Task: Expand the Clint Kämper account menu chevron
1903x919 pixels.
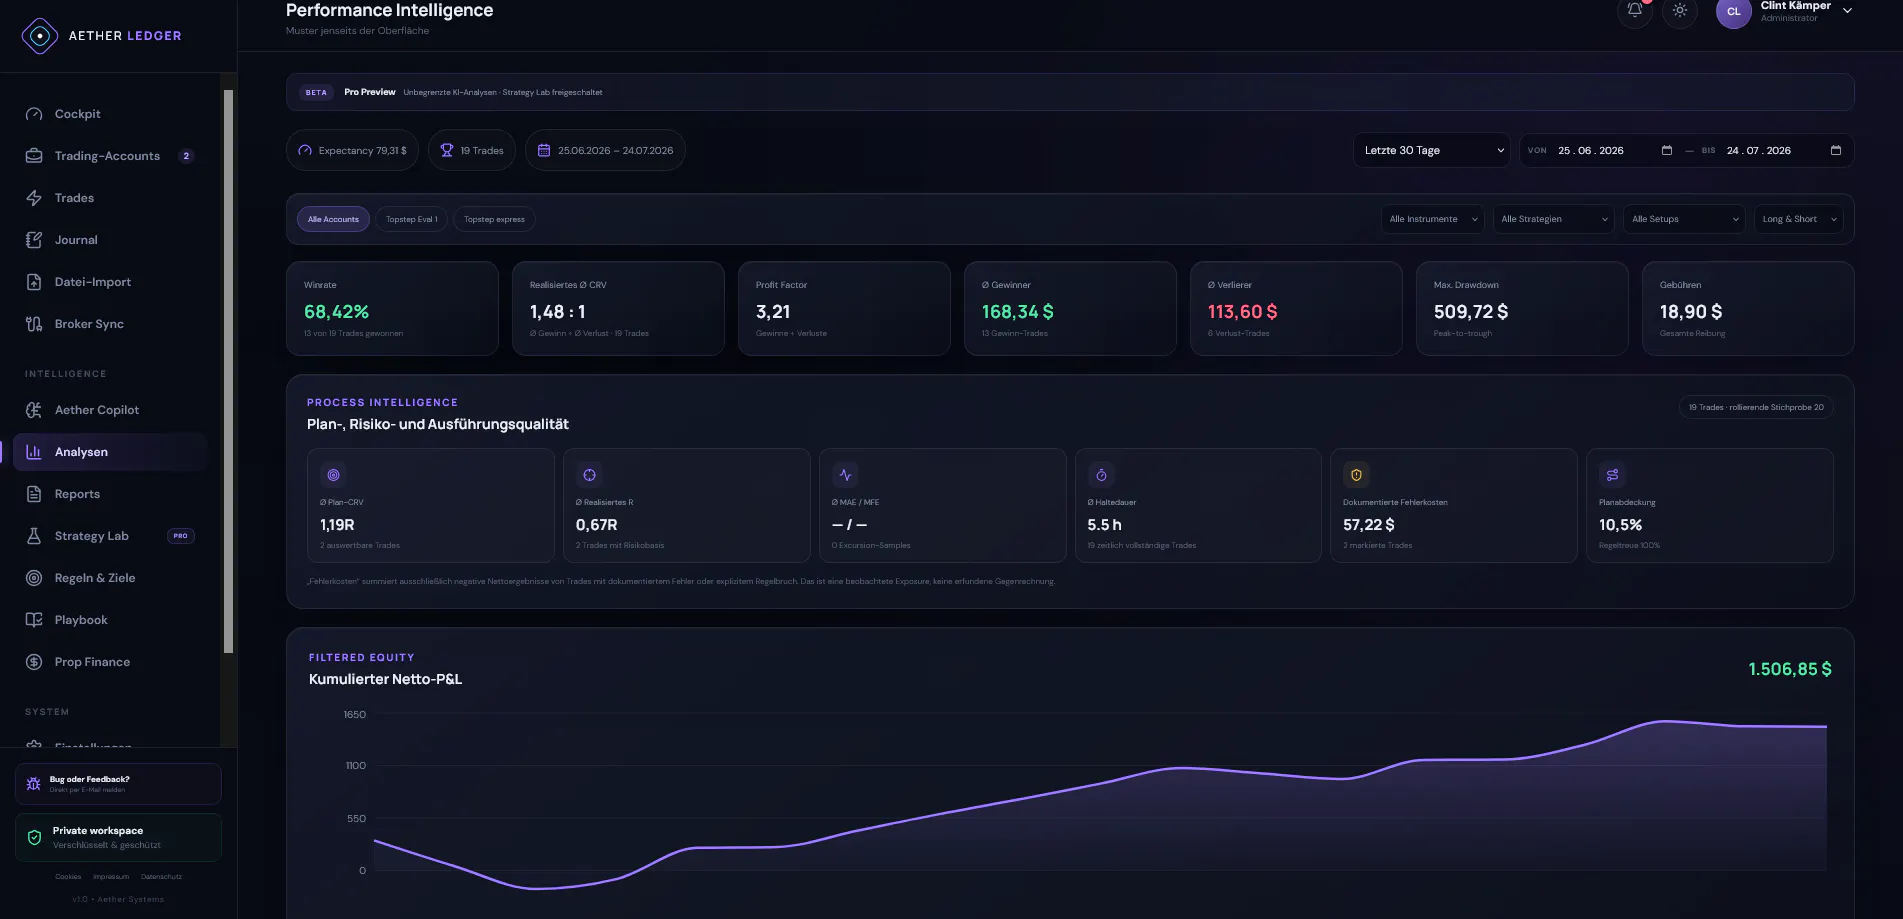Action: [x=1847, y=11]
